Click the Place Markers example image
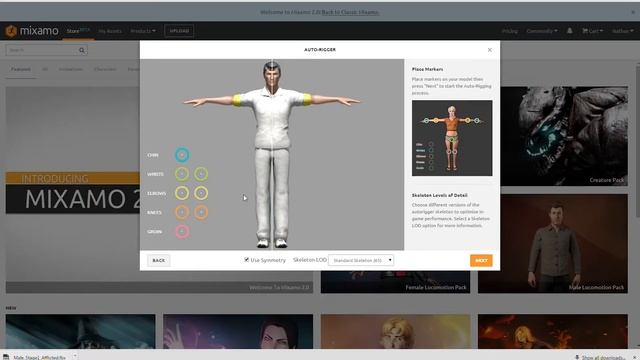The image size is (640, 360). click(452, 138)
